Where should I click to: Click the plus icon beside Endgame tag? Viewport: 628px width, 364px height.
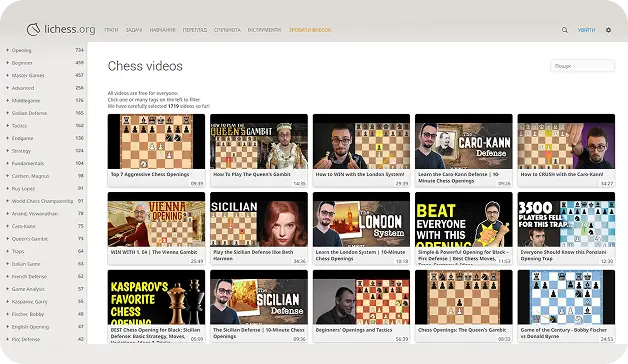pos(7,138)
